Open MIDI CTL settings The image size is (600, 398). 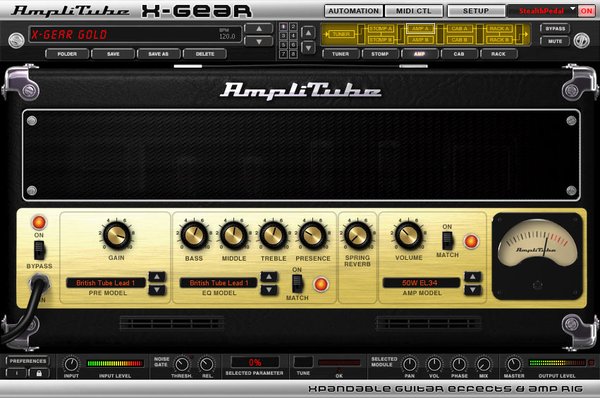tap(414, 11)
